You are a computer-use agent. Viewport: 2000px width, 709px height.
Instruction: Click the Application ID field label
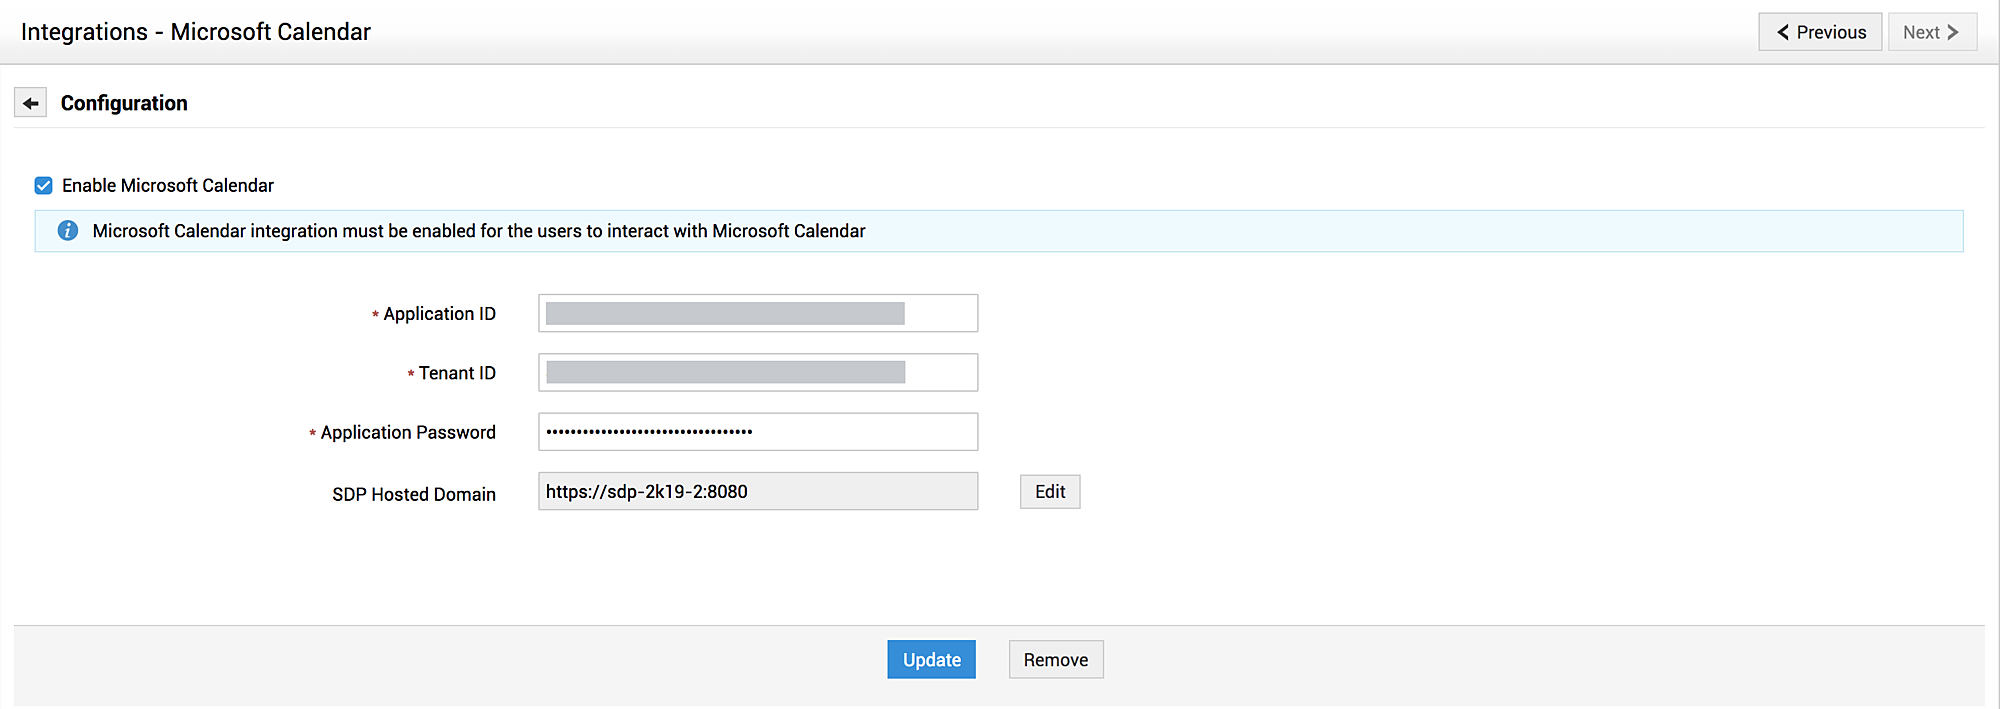pos(439,314)
